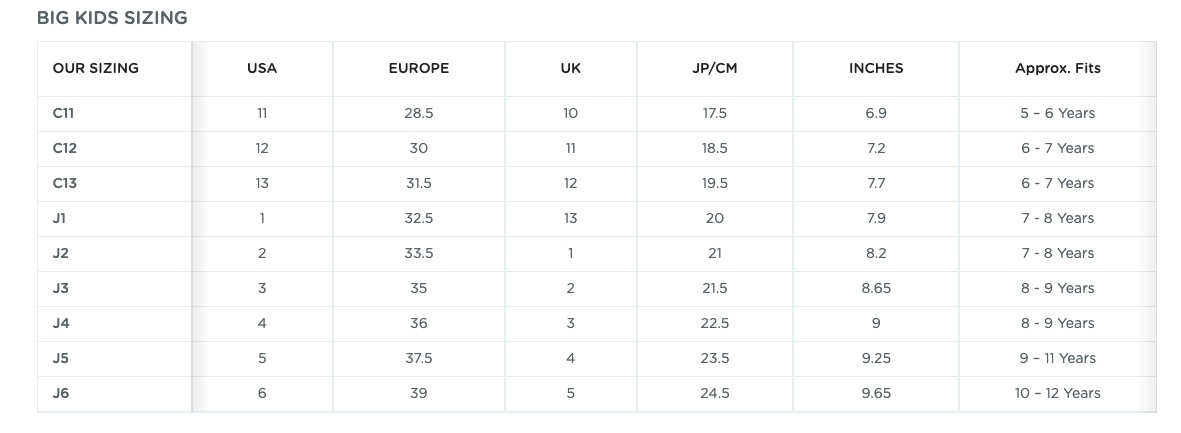Click the J1 size row label

click(x=60, y=218)
